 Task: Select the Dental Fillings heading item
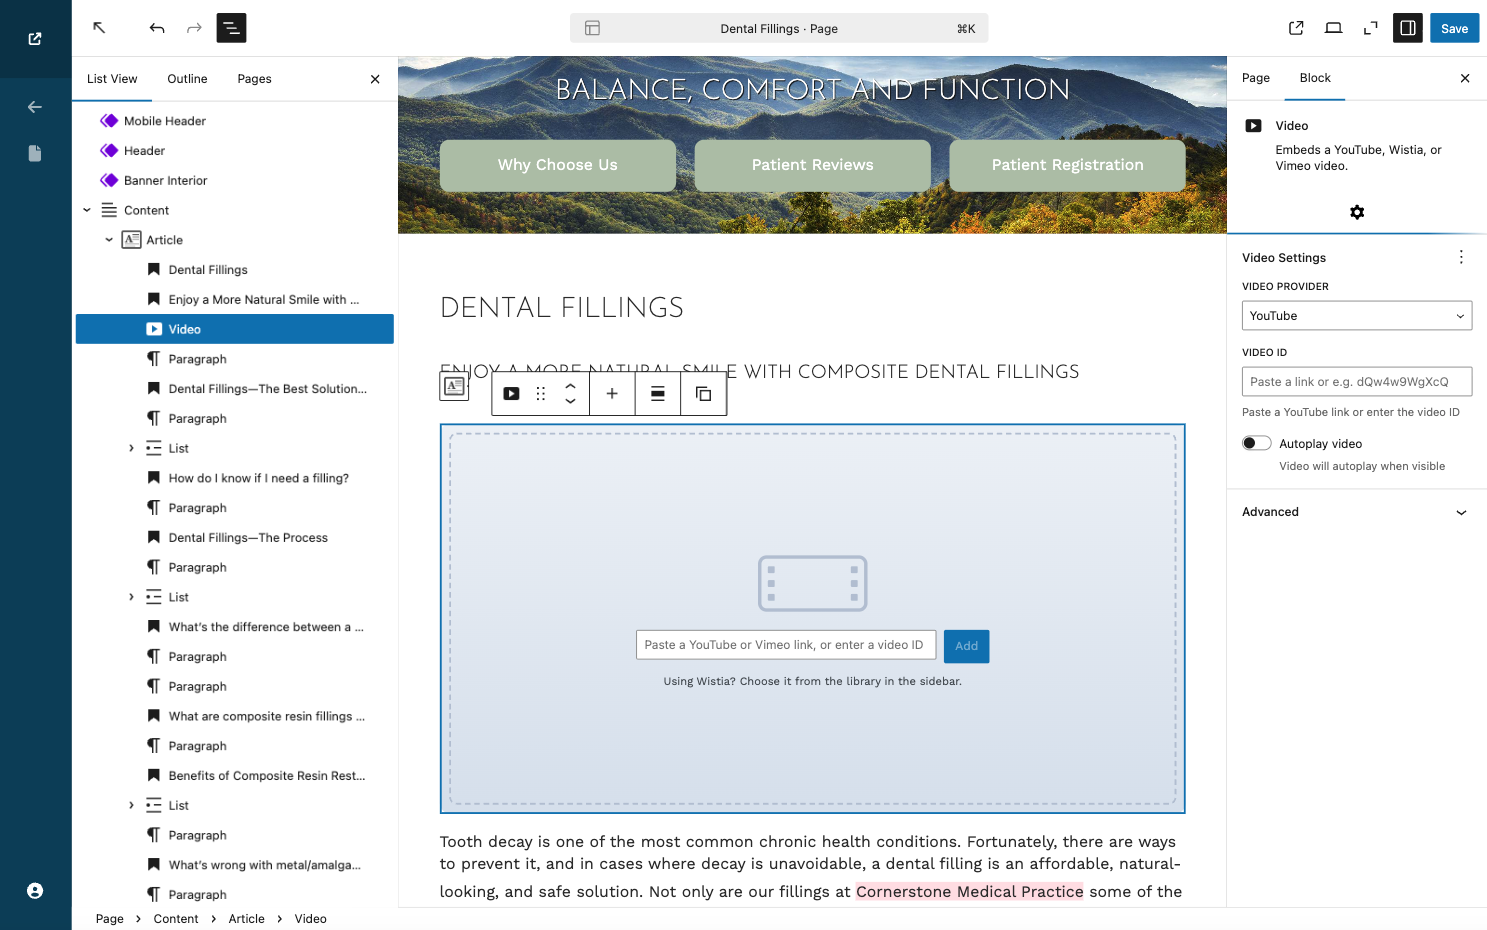[235, 270]
